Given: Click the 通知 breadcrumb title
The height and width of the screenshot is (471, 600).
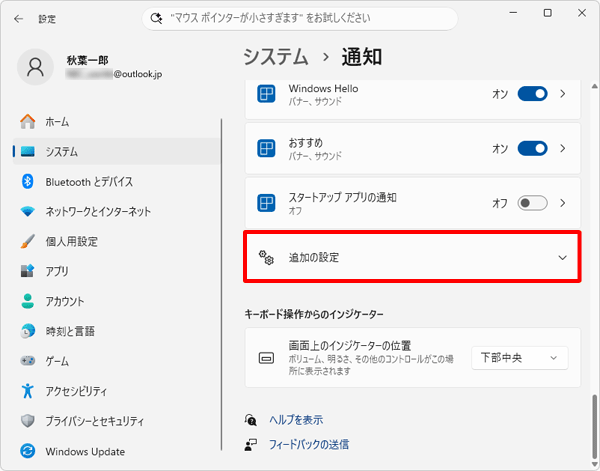Looking at the screenshot, I should (362, 57).
